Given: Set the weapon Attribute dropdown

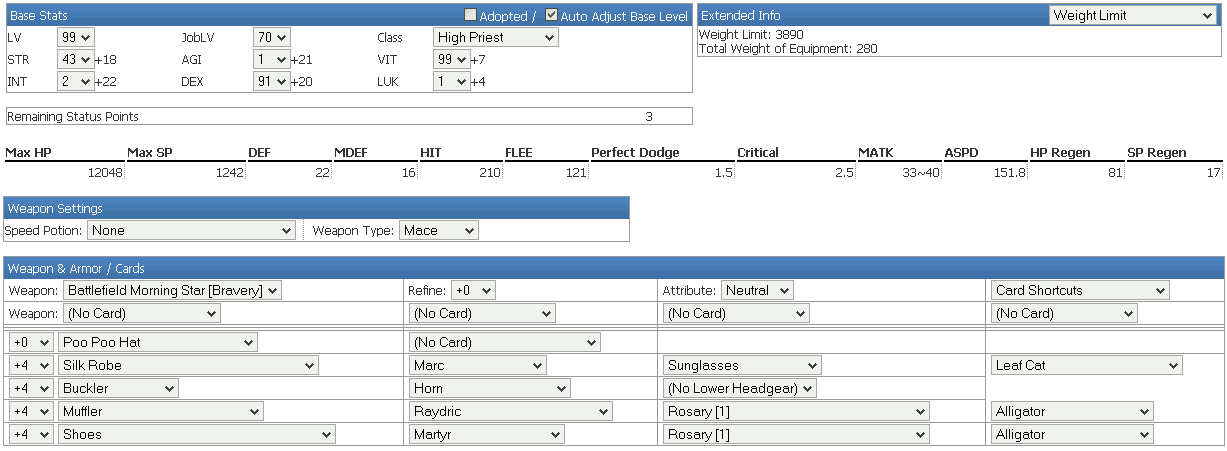Looking at the screenshot, I should point(757,290).
